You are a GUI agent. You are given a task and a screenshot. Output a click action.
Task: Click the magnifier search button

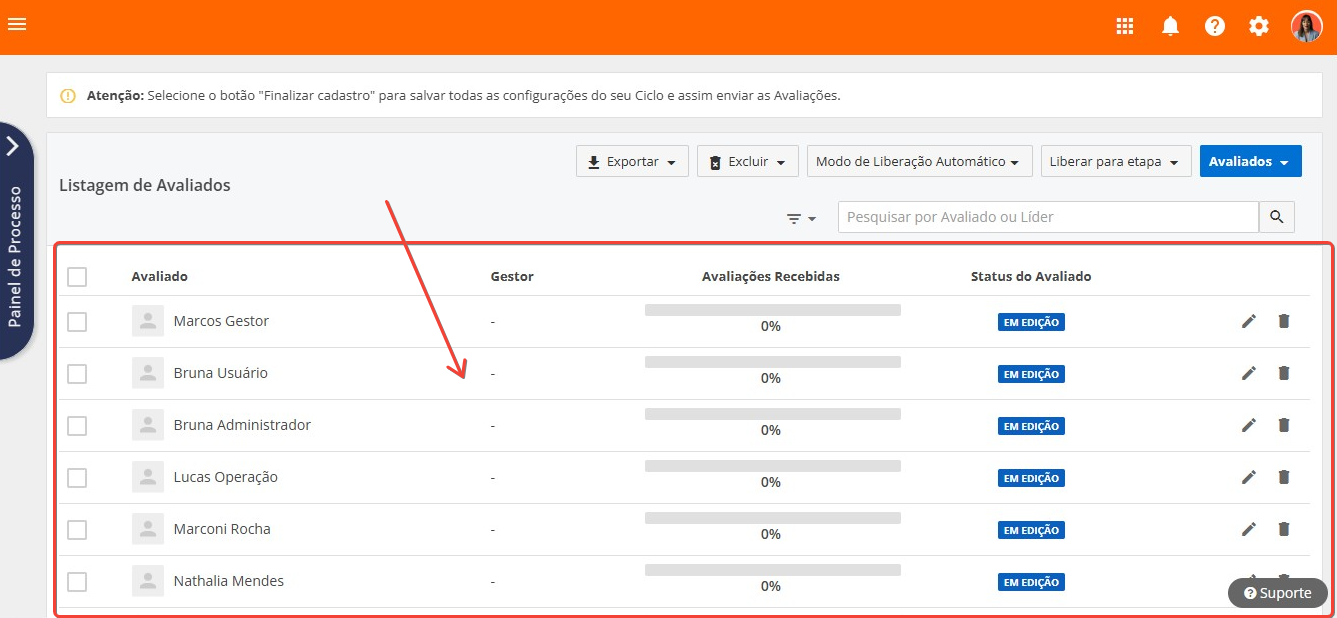1276,217
